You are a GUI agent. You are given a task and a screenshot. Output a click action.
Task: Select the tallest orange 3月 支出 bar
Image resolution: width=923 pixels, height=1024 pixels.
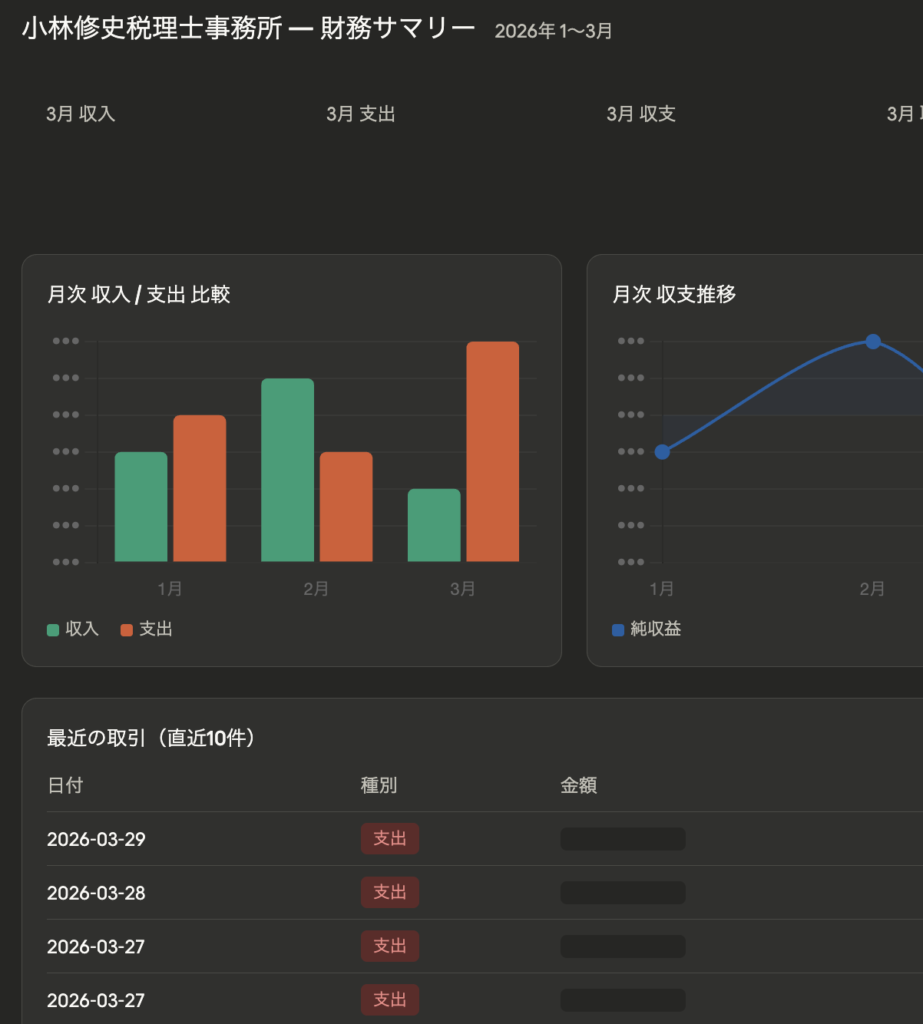492,451
